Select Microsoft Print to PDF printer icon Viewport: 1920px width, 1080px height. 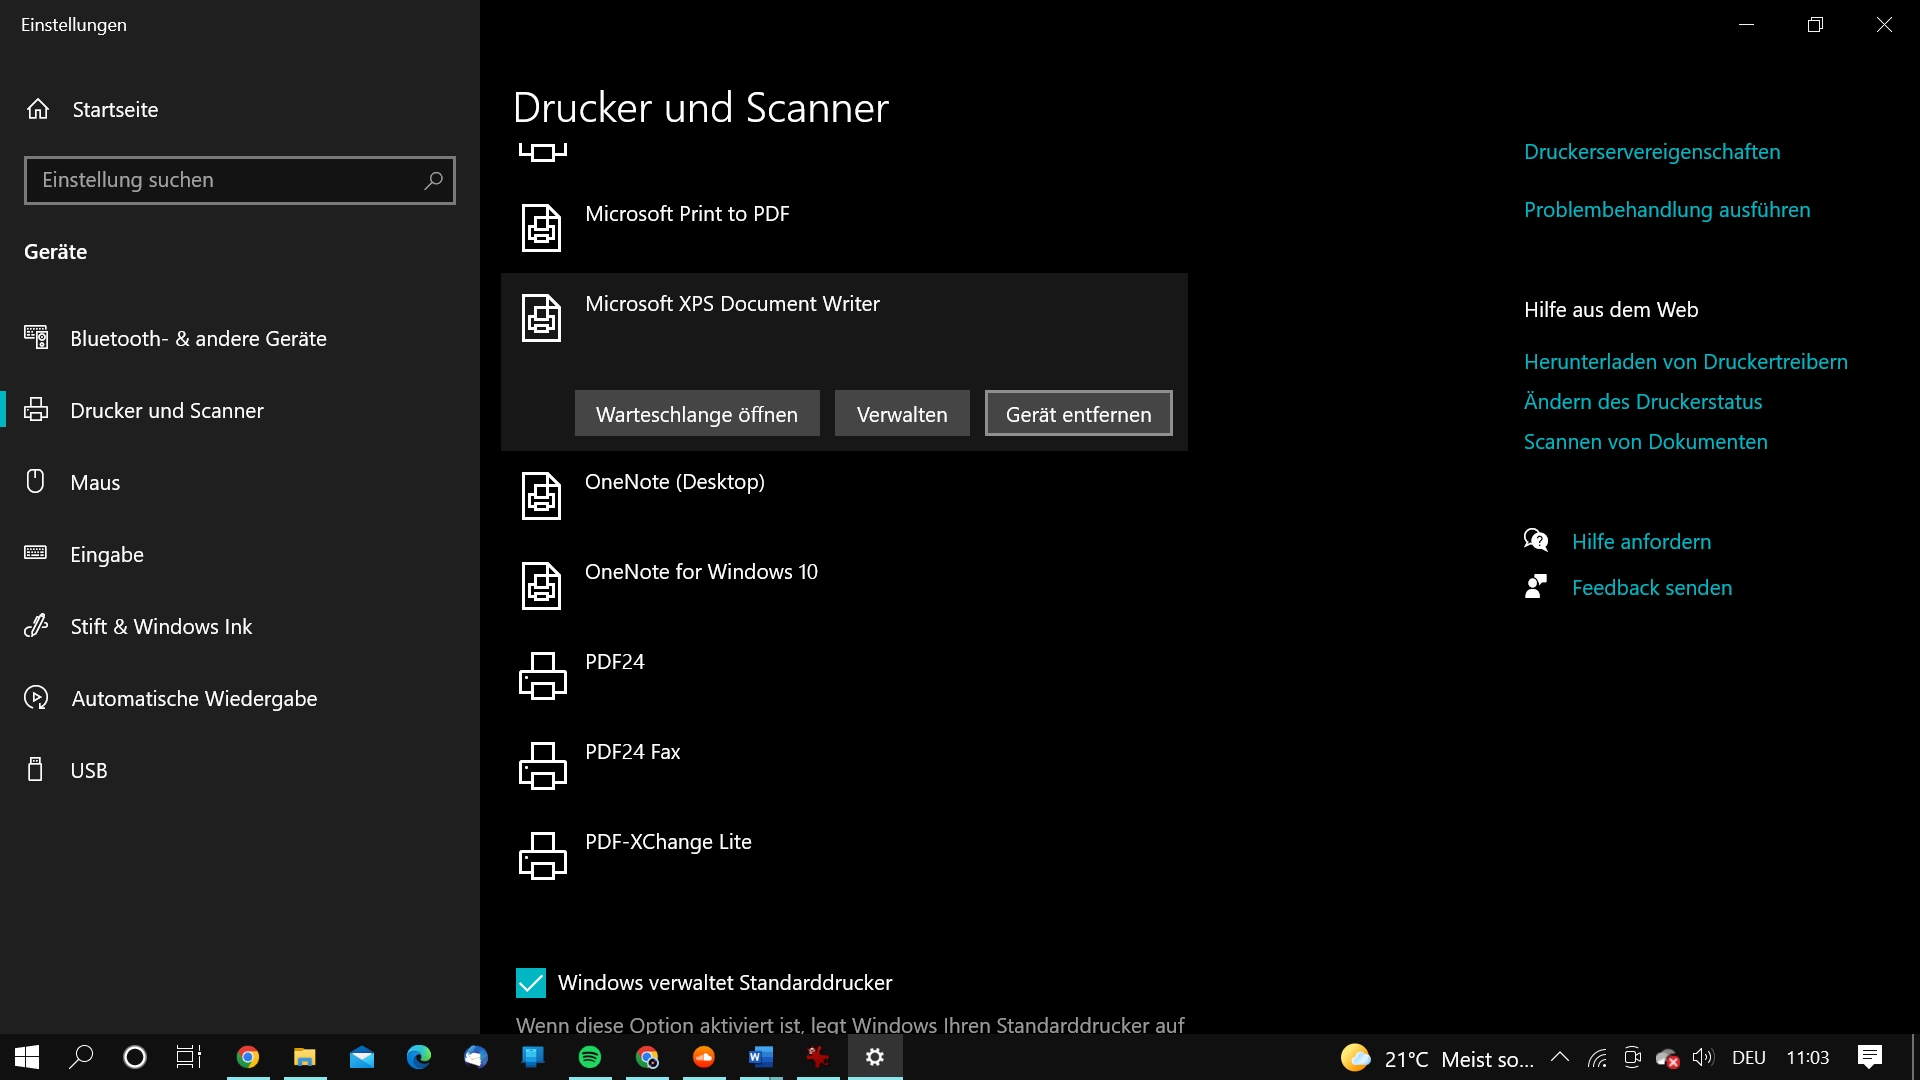click(x=541, y=227)
